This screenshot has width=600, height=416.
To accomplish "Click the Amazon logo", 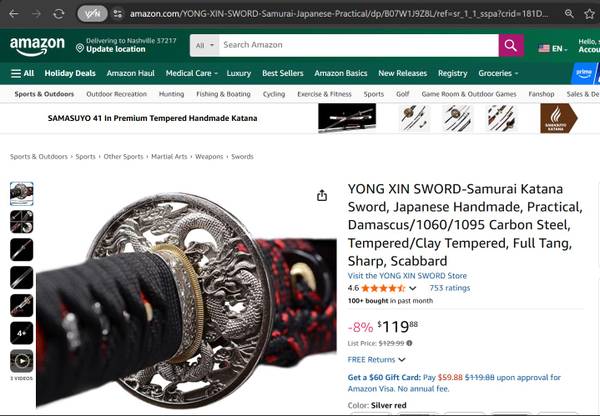I will tap(37, 47).
